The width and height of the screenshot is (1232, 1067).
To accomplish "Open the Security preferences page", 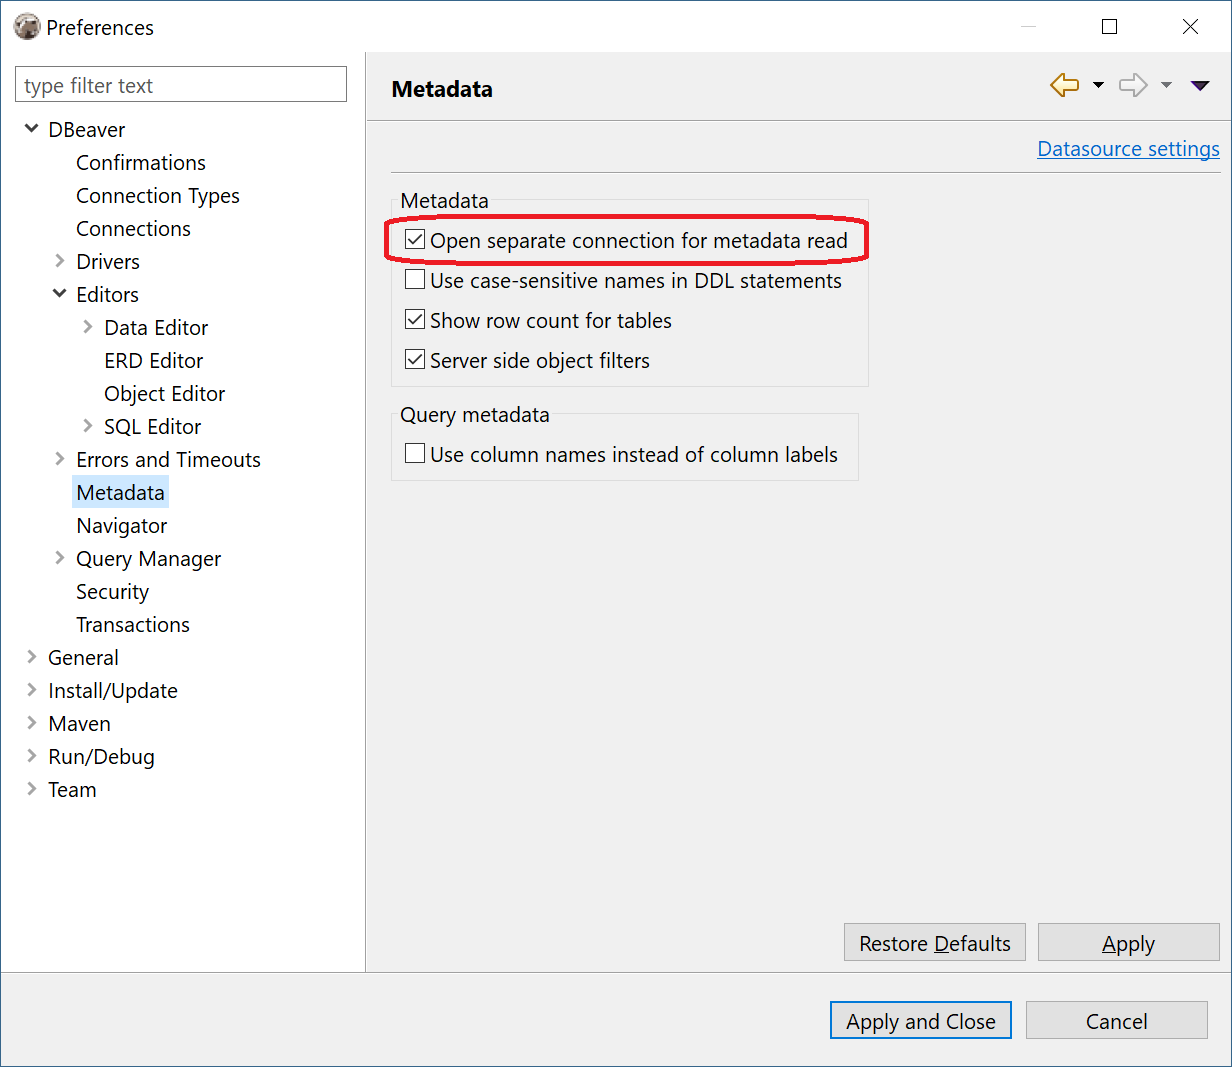I will tap(113, 592).
